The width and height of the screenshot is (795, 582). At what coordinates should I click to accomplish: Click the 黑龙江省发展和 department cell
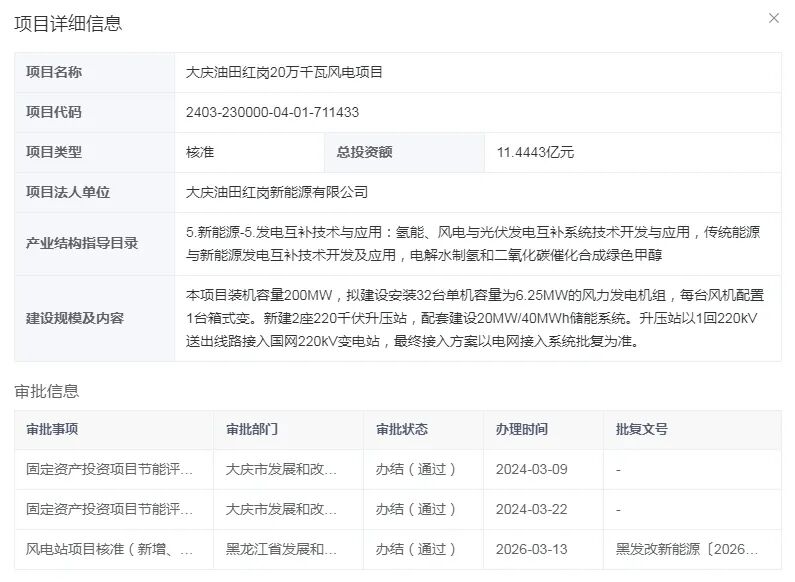click(281, 549)
